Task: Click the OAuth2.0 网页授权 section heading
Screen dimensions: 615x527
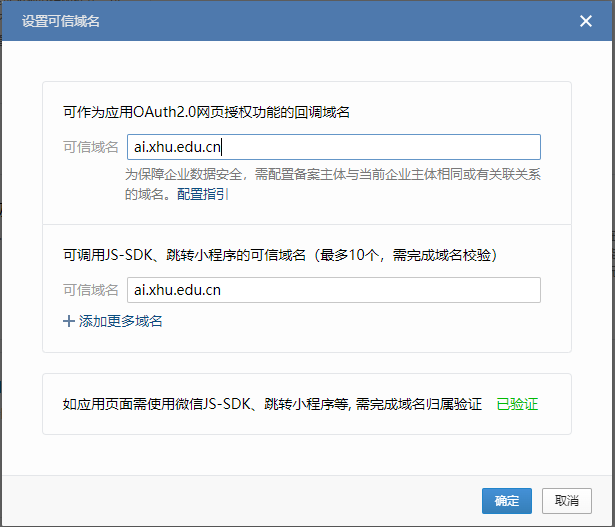Action: [x=205, y=112]
